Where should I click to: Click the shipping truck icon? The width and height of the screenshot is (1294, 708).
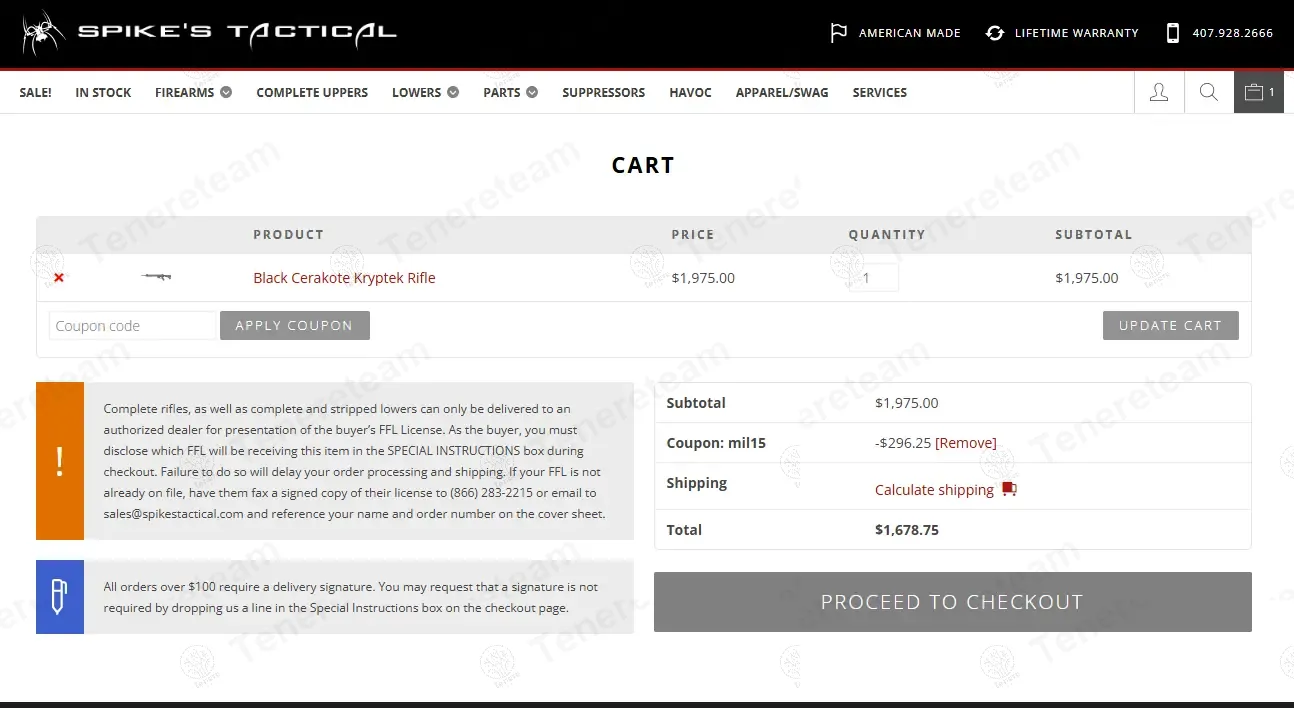[1008, 489]
